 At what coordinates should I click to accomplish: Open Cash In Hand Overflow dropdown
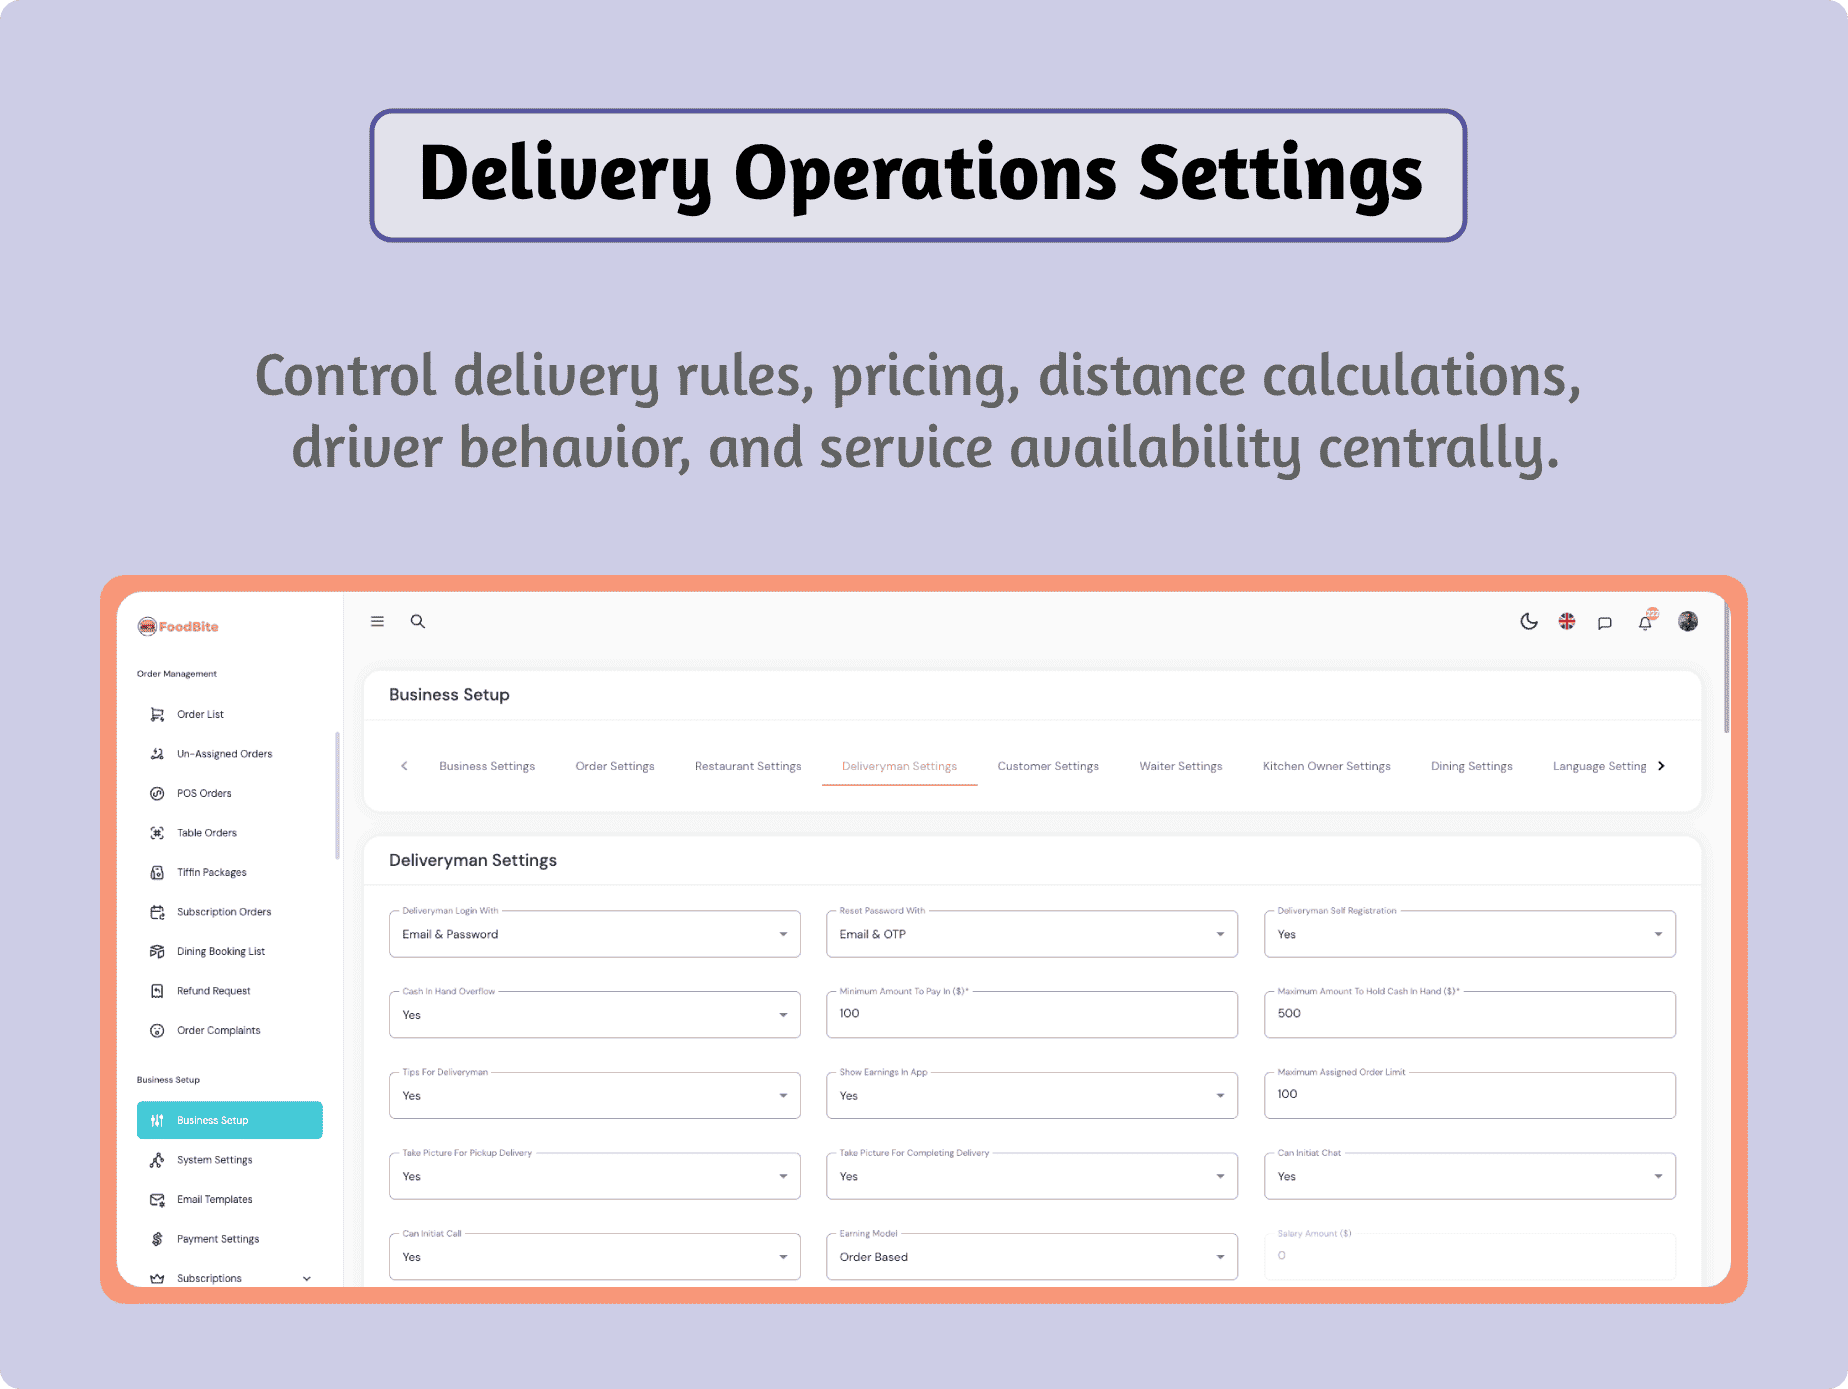point(595,1015)
